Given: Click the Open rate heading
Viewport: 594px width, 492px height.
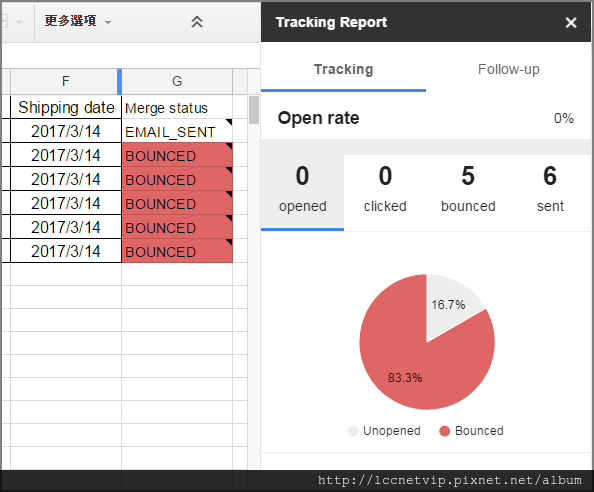Looking at the screenshot, I should click(318, 118).
